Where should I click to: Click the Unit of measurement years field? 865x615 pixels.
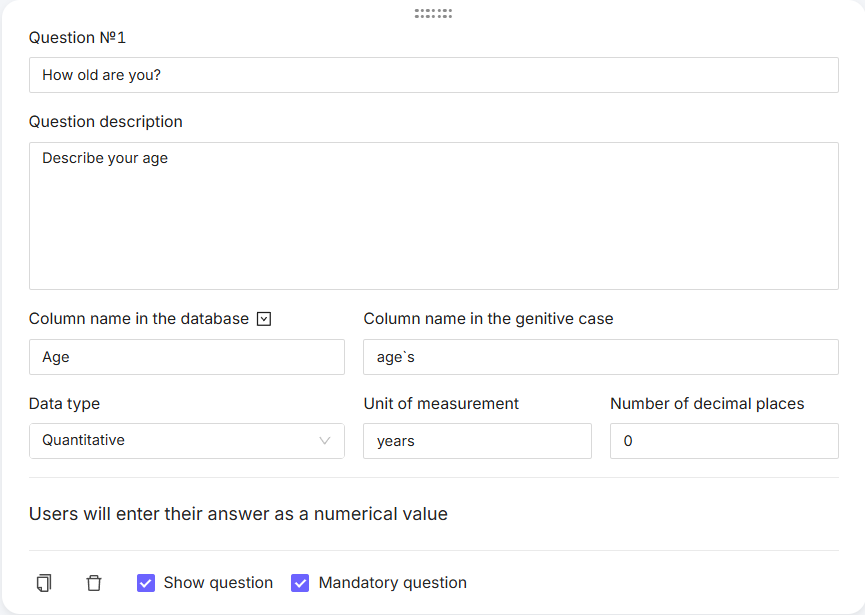click(477, 441)
